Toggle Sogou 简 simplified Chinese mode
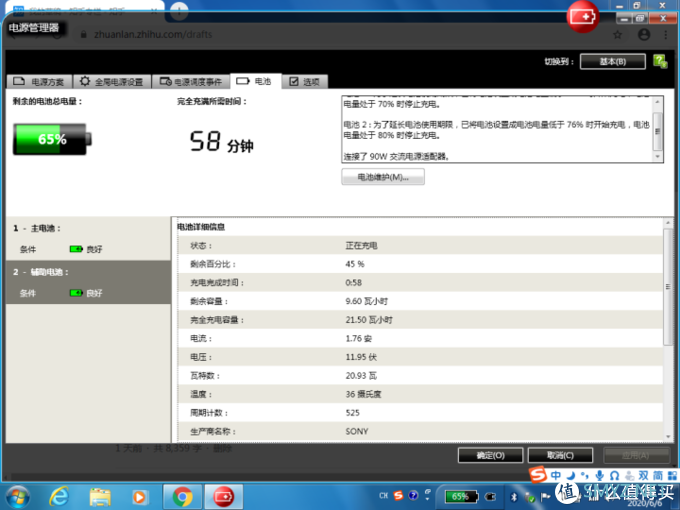 pos(658,476)
